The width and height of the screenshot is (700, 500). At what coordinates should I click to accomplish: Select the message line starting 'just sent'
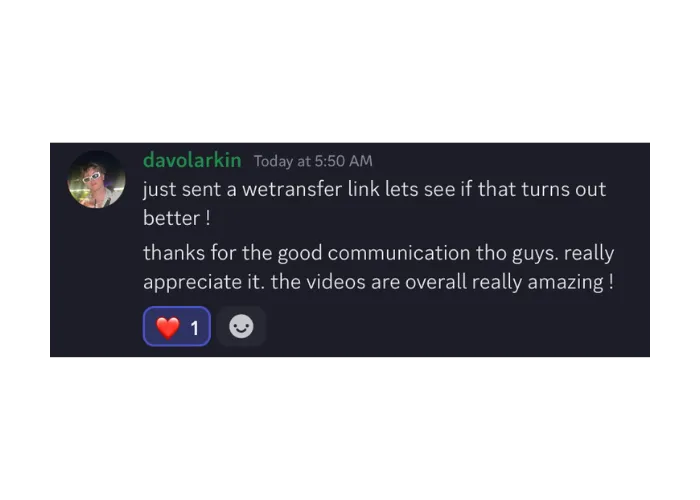374,189
